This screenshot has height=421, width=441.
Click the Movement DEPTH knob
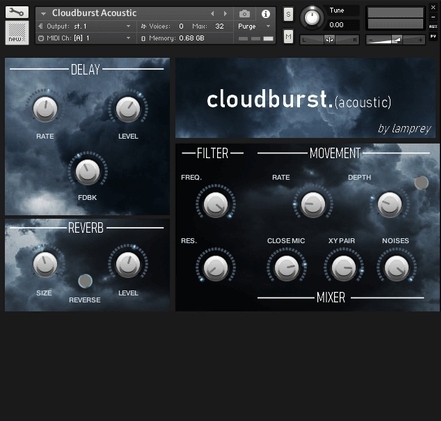pos(389,204)
